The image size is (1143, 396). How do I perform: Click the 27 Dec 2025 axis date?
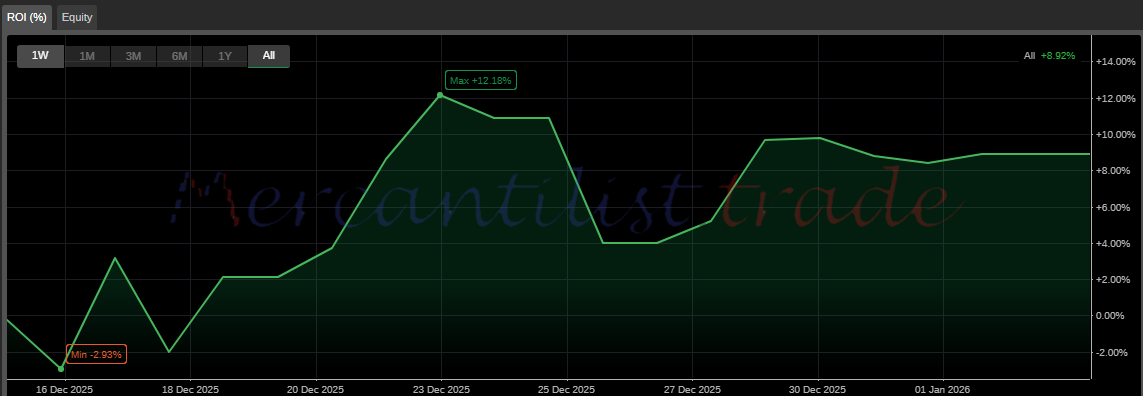pos(693,389)
